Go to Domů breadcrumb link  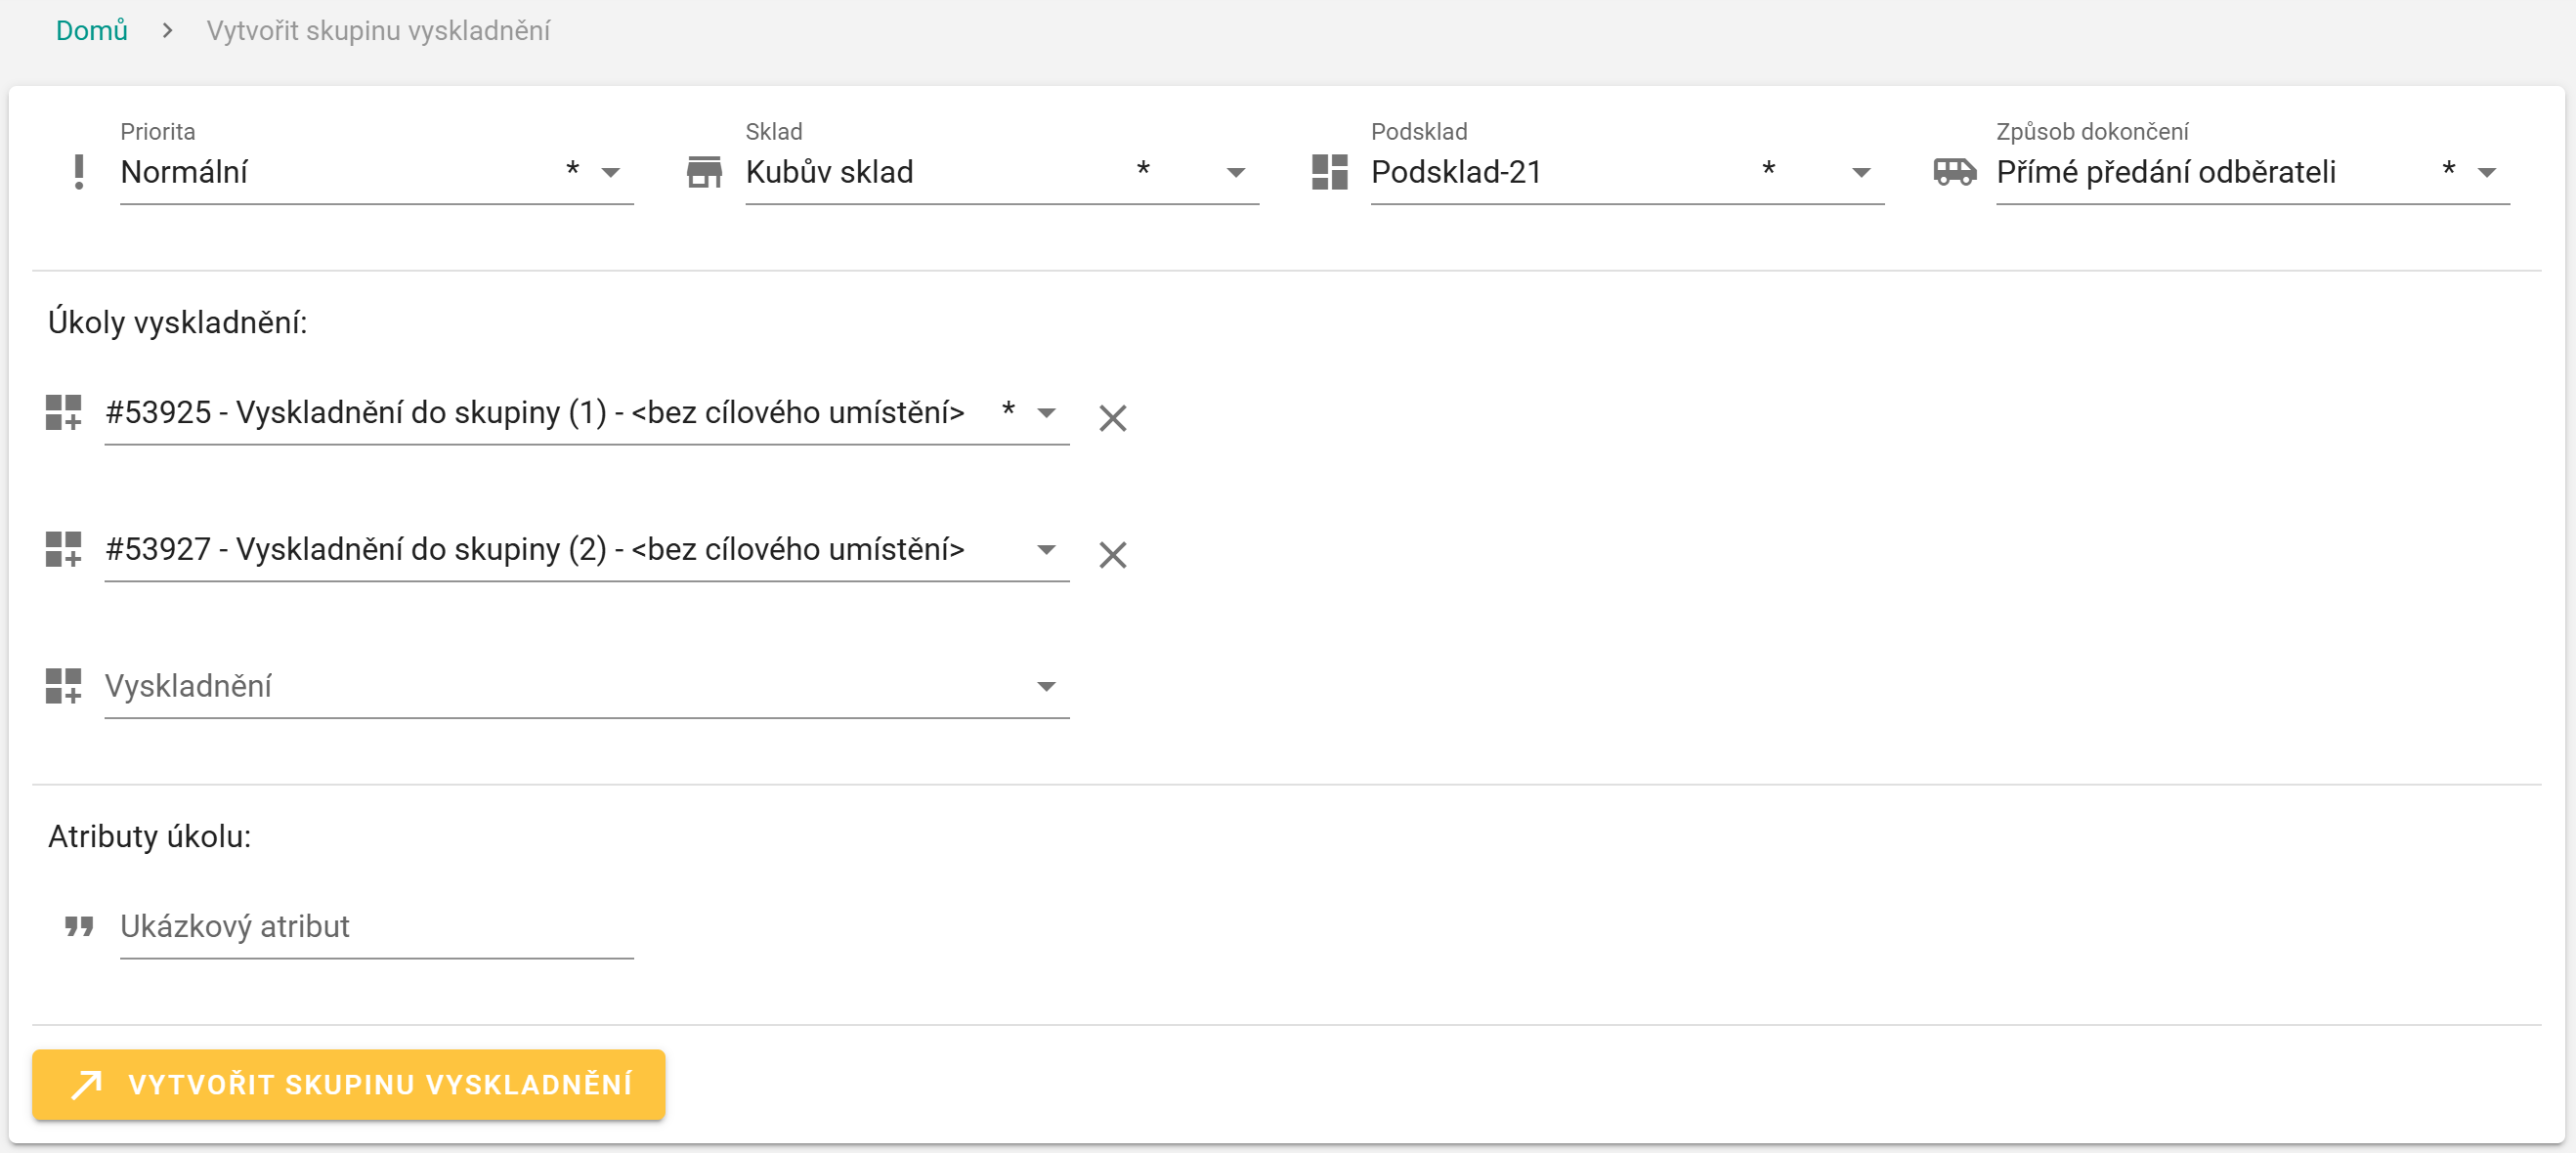(x=92, y=31)
